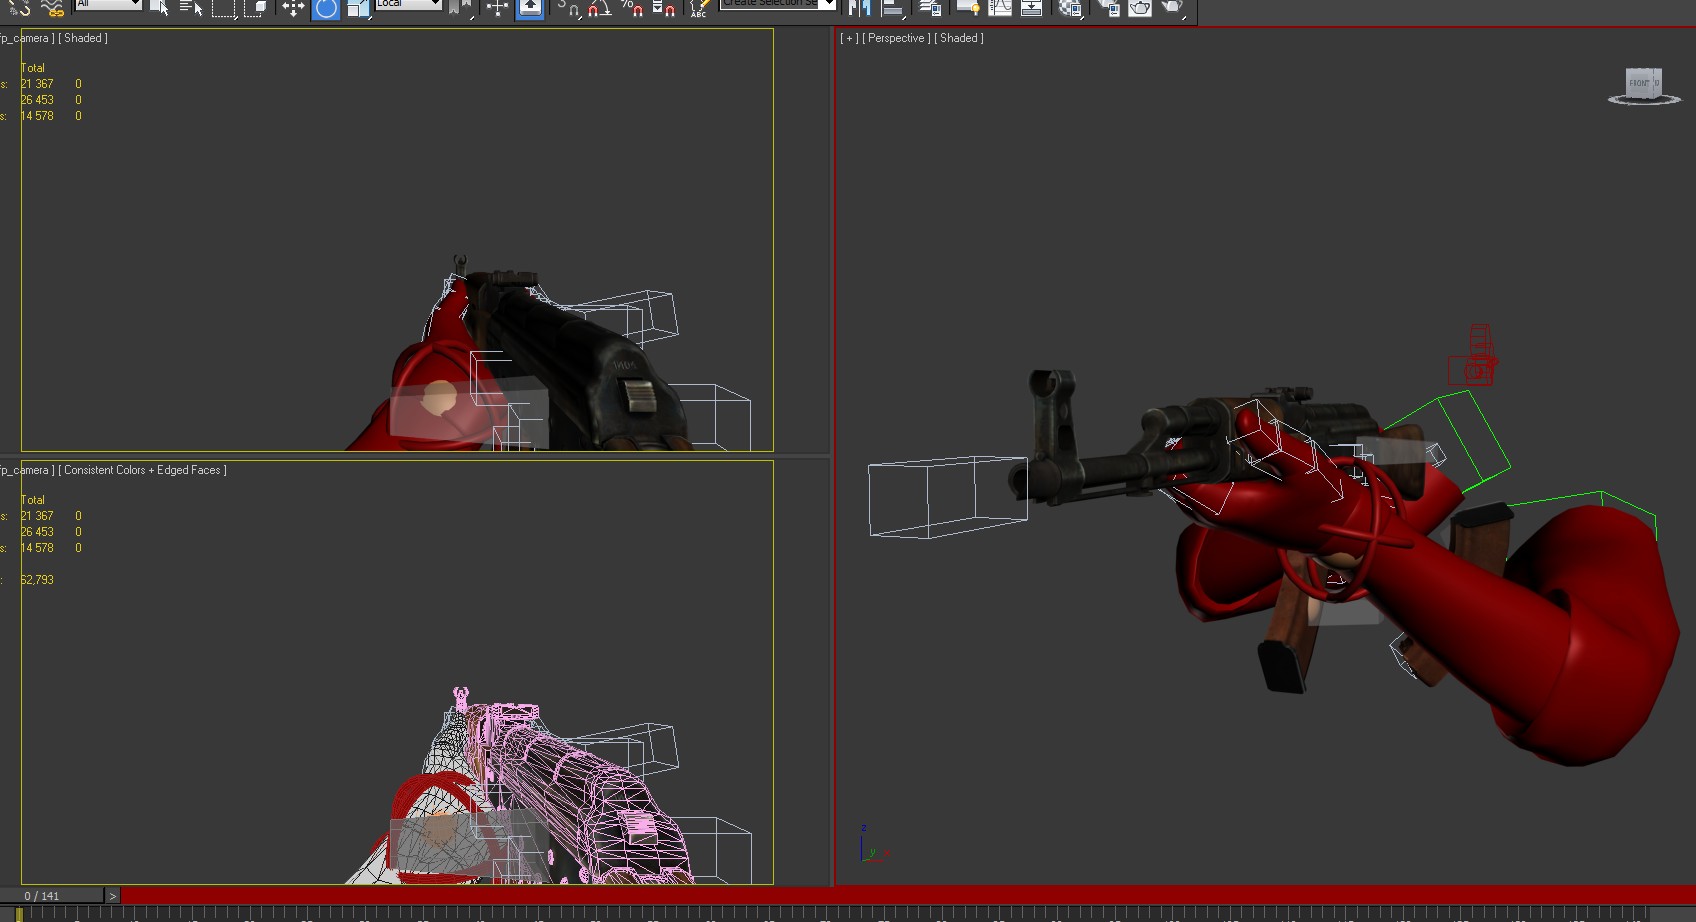Open the Create Selection Set dropdown
1696x922 pixels.
point(778,4)
